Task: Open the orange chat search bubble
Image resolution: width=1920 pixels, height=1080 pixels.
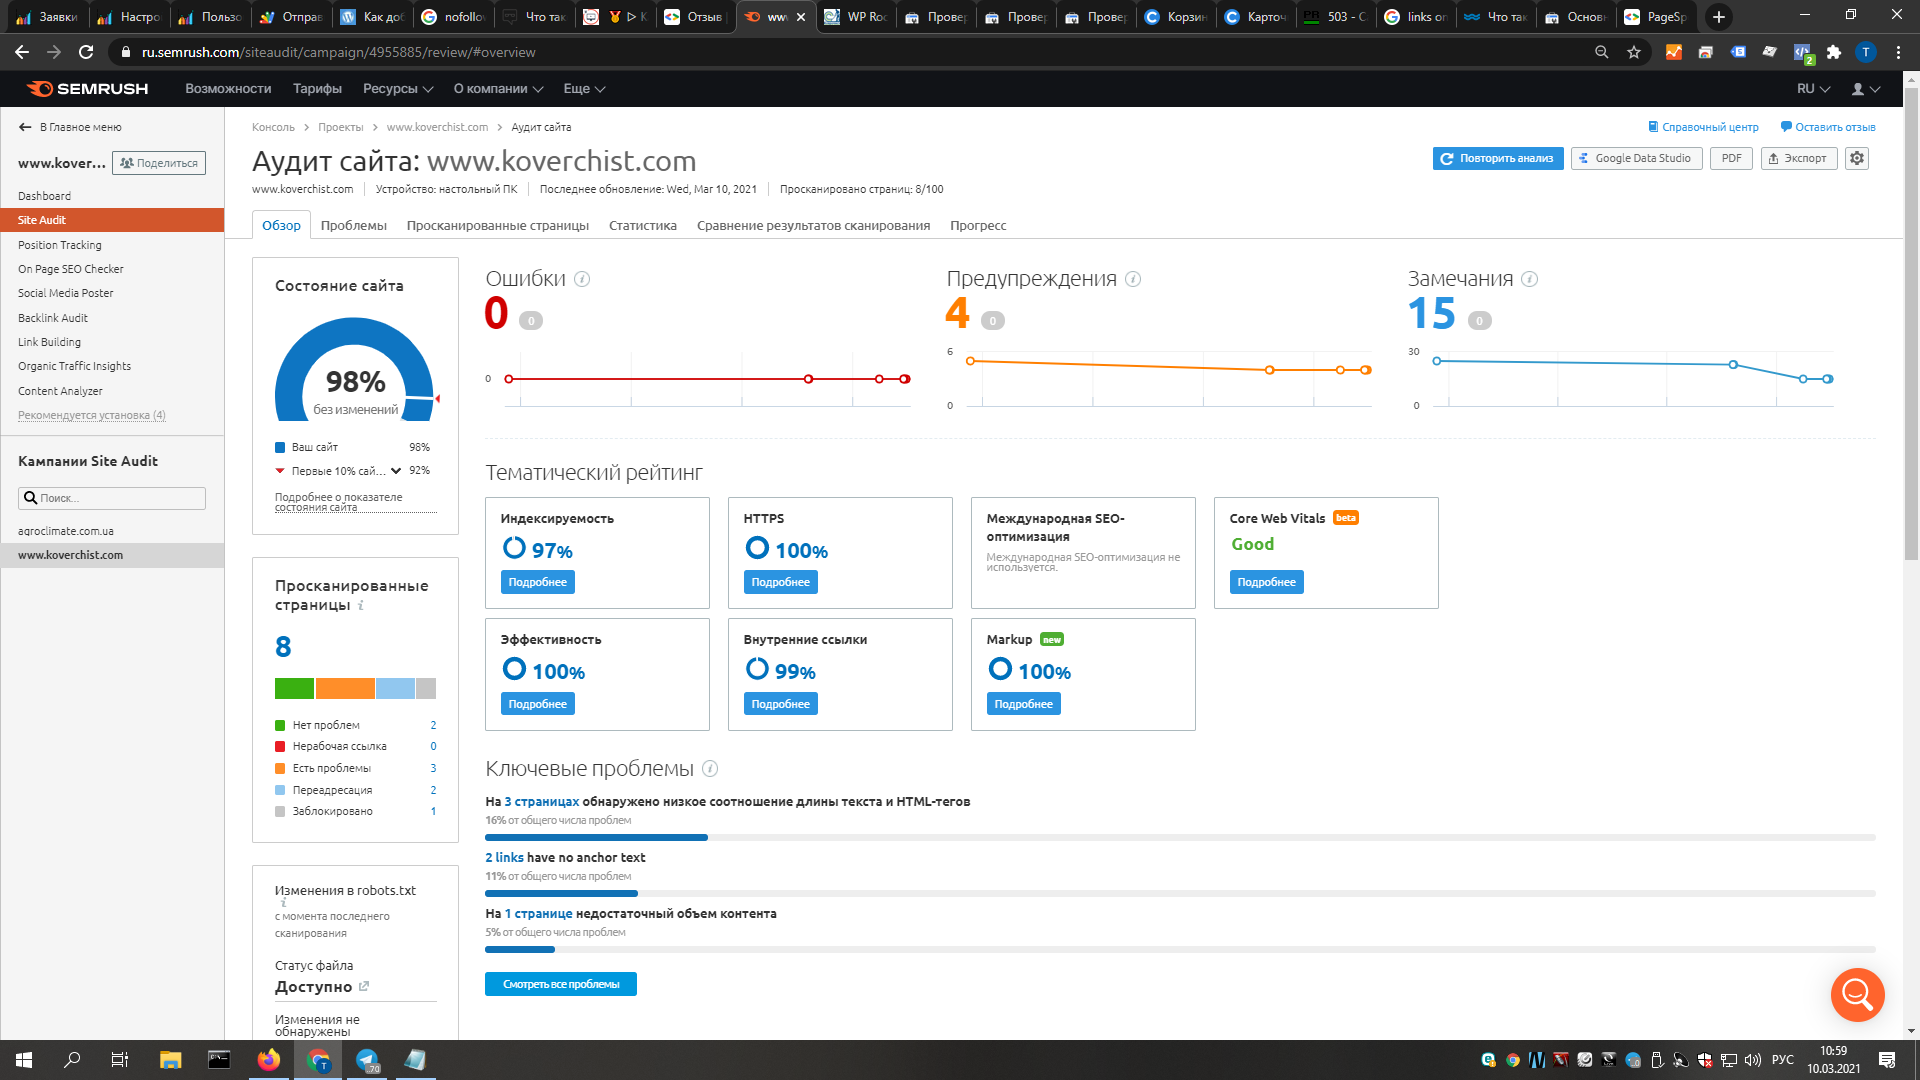Action: coord(1857,994)
